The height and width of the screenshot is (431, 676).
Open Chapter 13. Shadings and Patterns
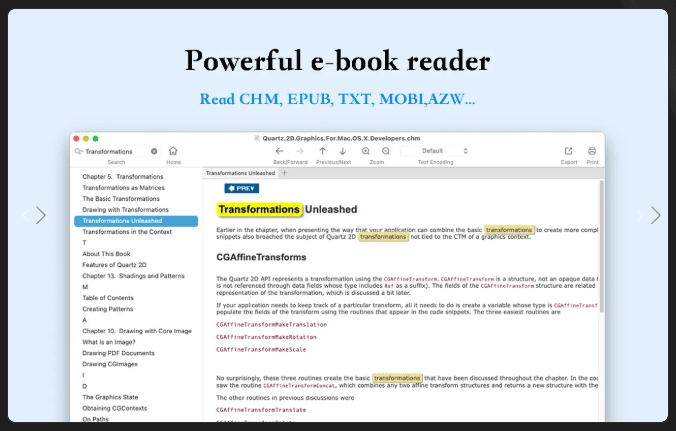(133, 276)
